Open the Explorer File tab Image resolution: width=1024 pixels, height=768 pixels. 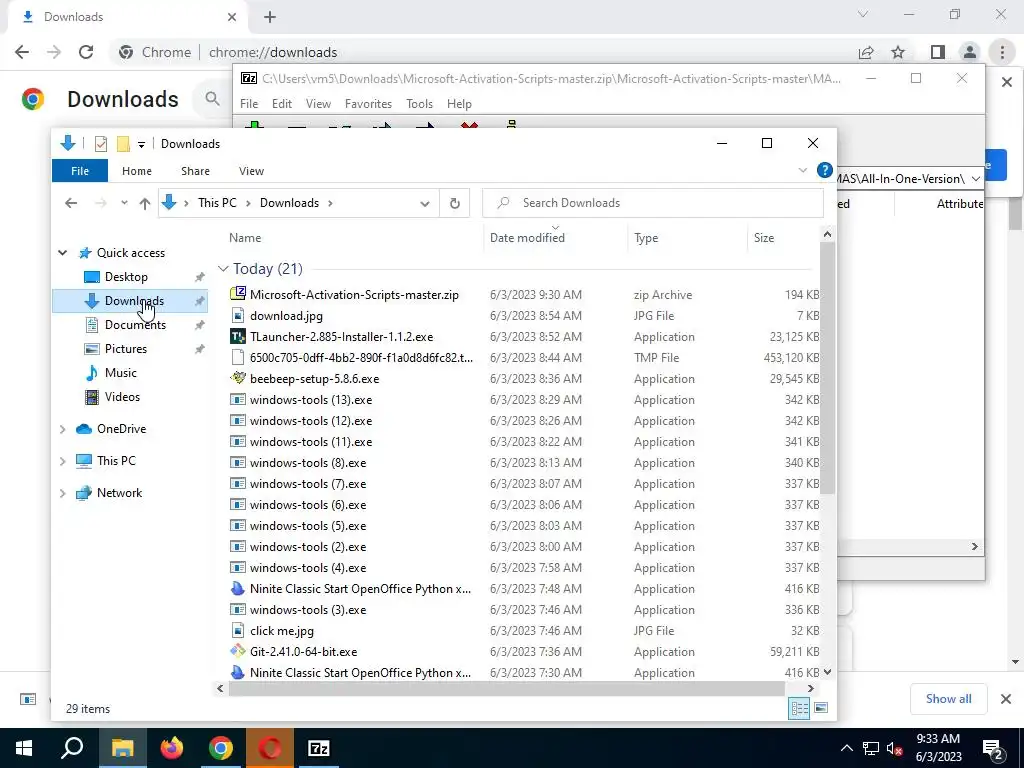(80, 170)
